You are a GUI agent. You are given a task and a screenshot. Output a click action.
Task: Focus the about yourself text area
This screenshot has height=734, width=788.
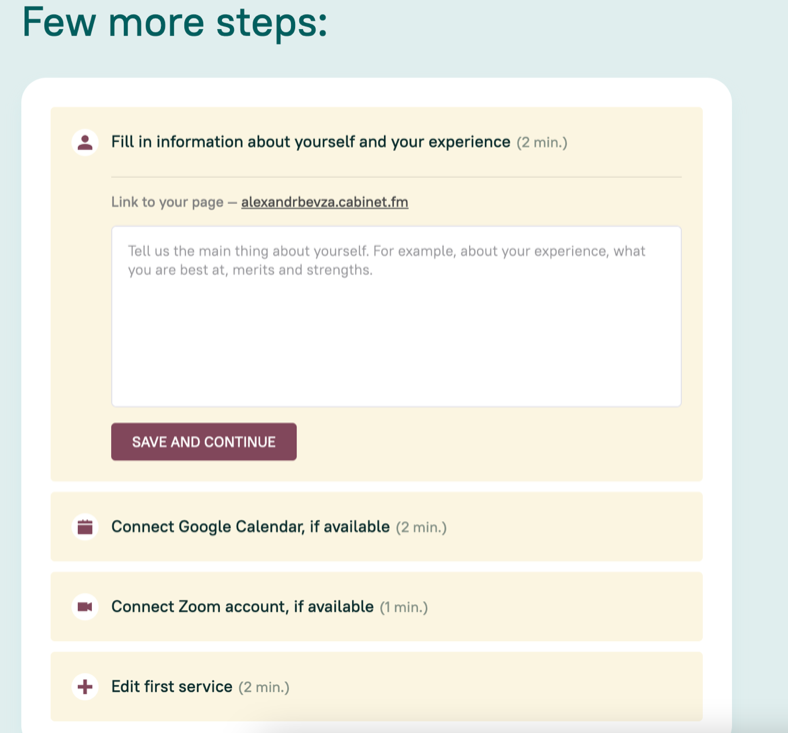coord(396,317)
